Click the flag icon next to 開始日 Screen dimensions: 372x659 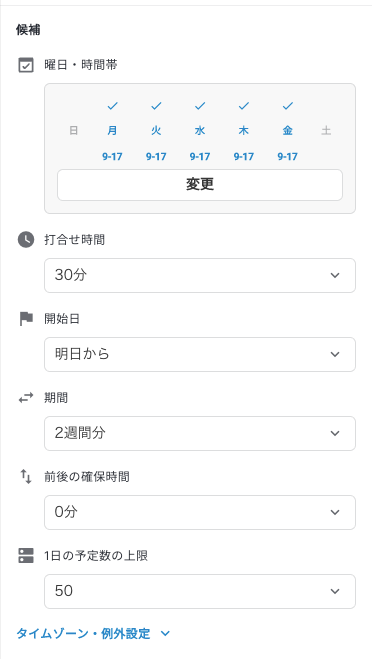pos(26,319)
